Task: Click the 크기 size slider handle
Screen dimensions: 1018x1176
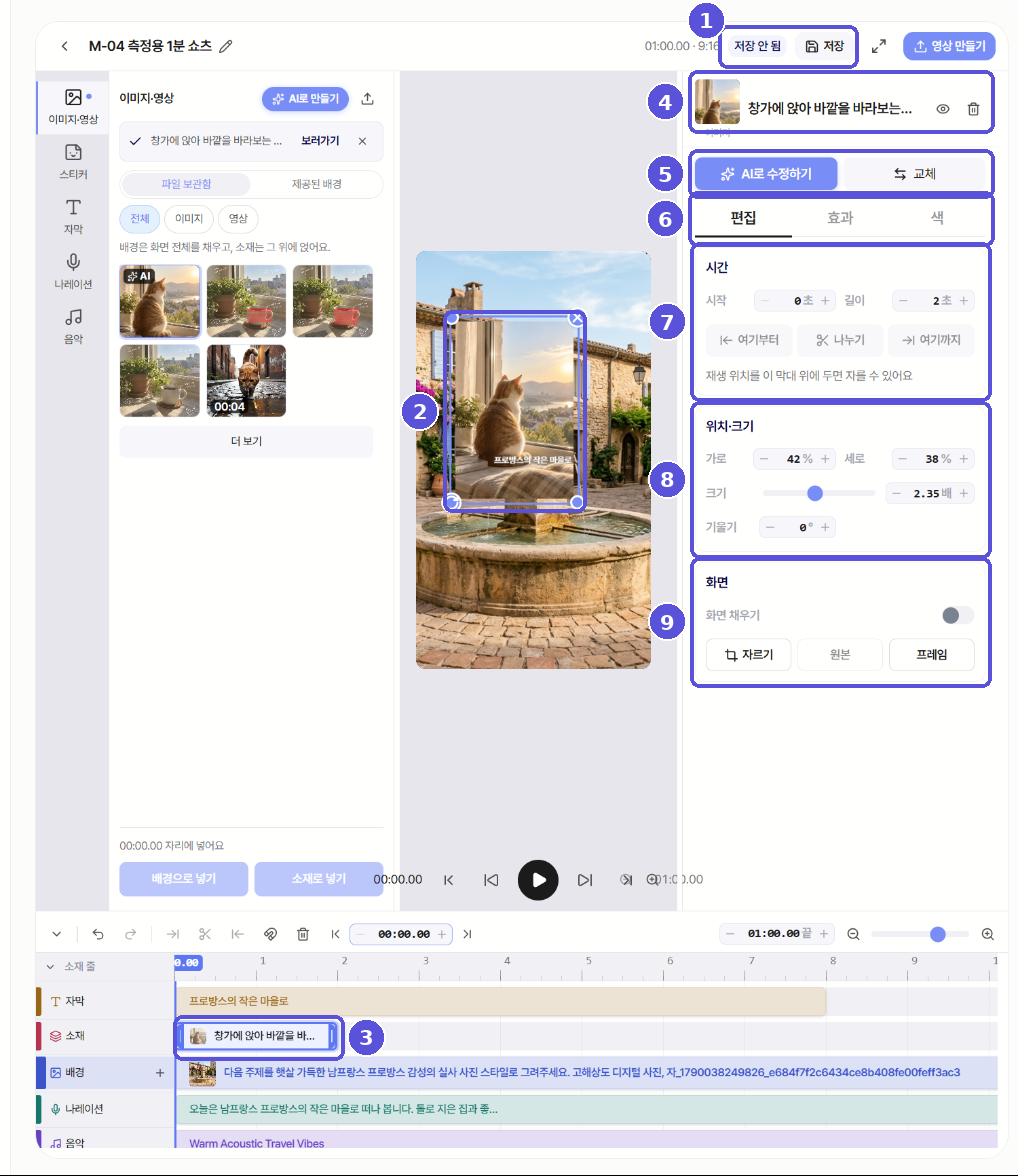Action: tap(815, 493)
